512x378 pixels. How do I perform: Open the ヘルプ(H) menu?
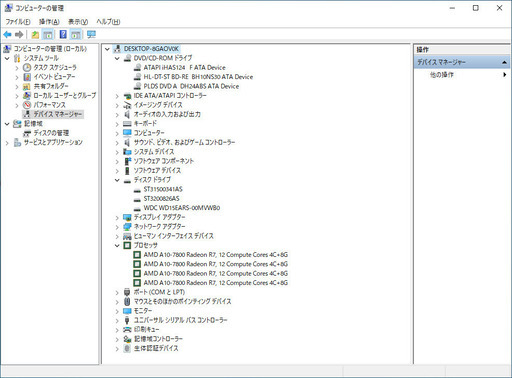(108, 22)
